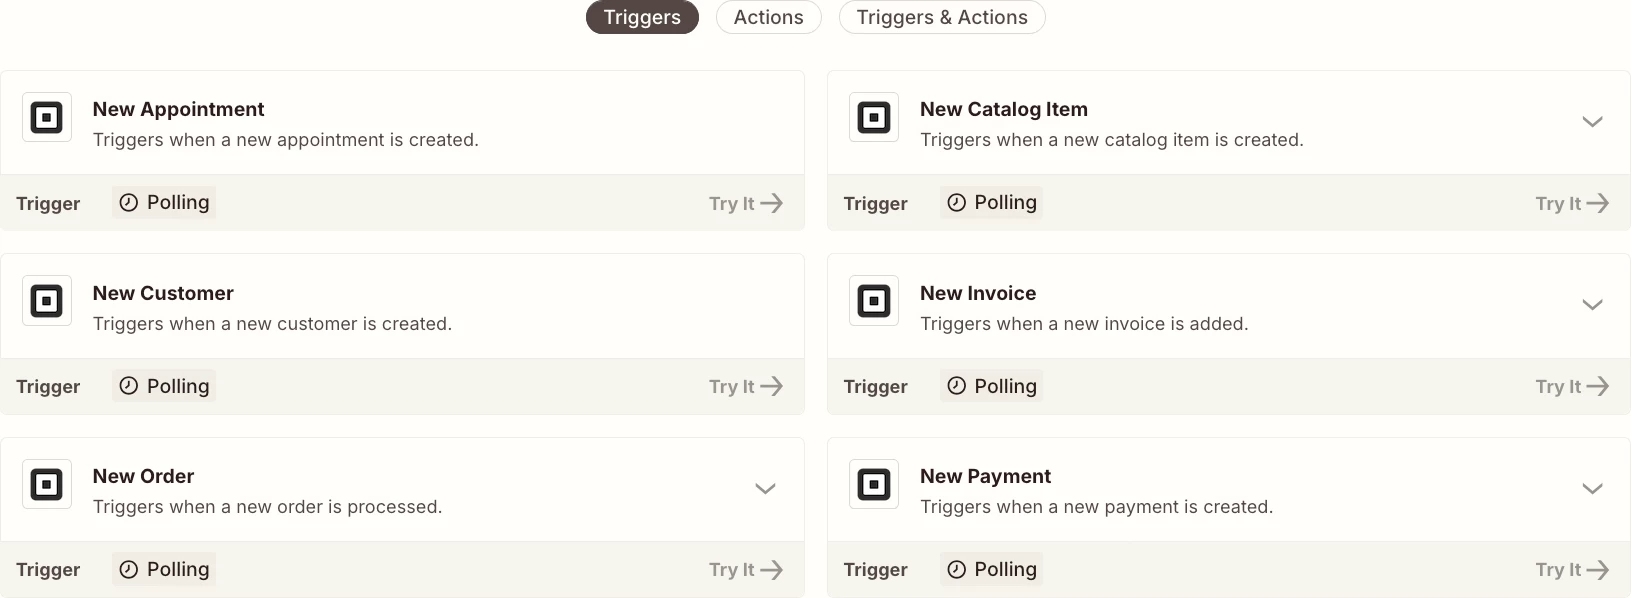Click Square icon beside New Invoice

point(874,301)
